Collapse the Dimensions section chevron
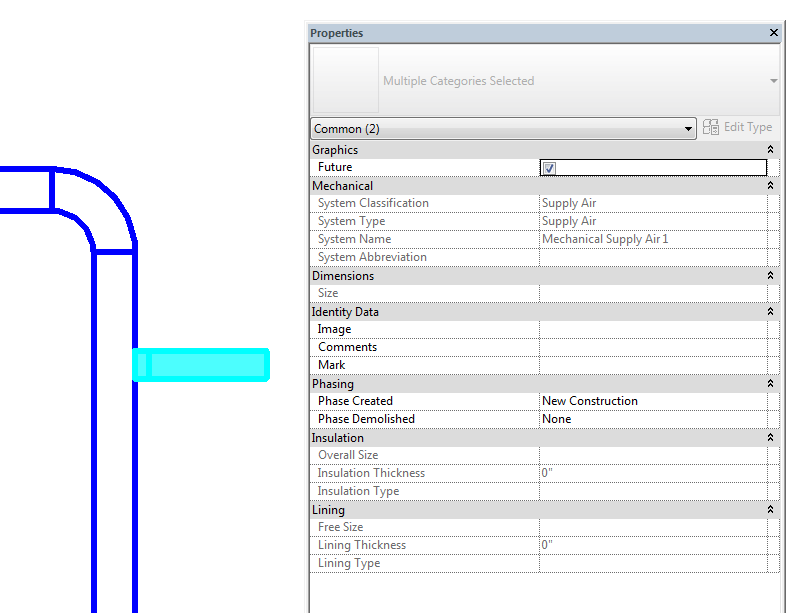 click(769, 275)
